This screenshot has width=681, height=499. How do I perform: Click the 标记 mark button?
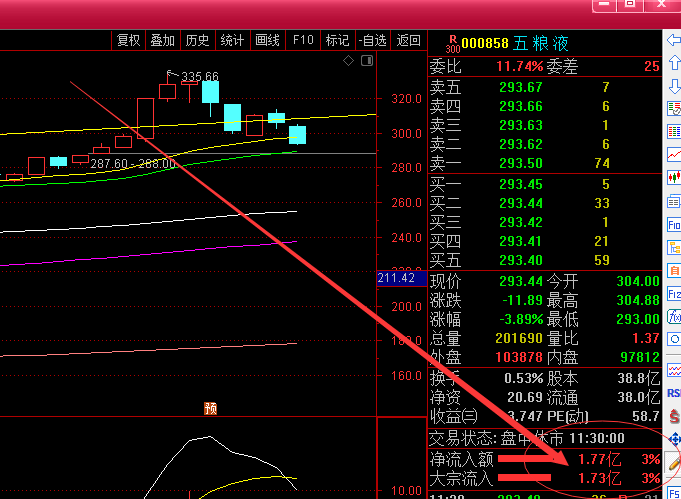337,40
